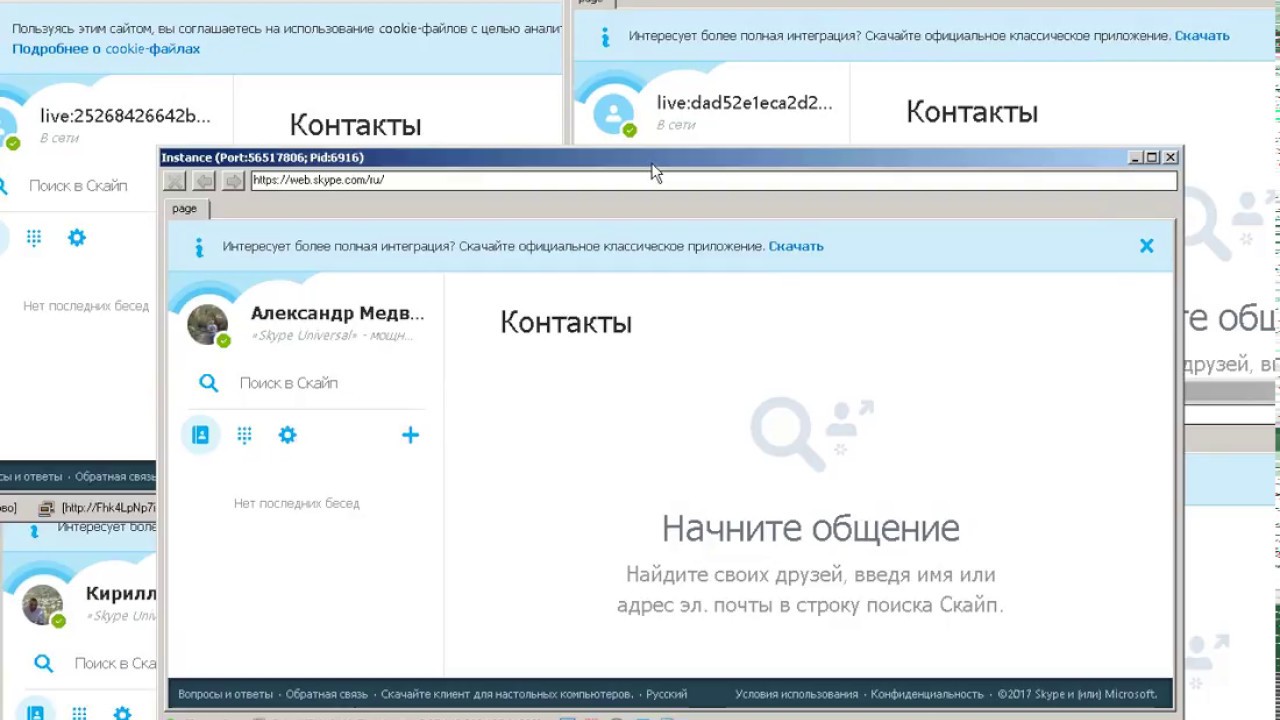Select the 'page' tab in Instance window
Image resolution: width=1280 pixels, height=720 pixels.
[x=184, y=208]
